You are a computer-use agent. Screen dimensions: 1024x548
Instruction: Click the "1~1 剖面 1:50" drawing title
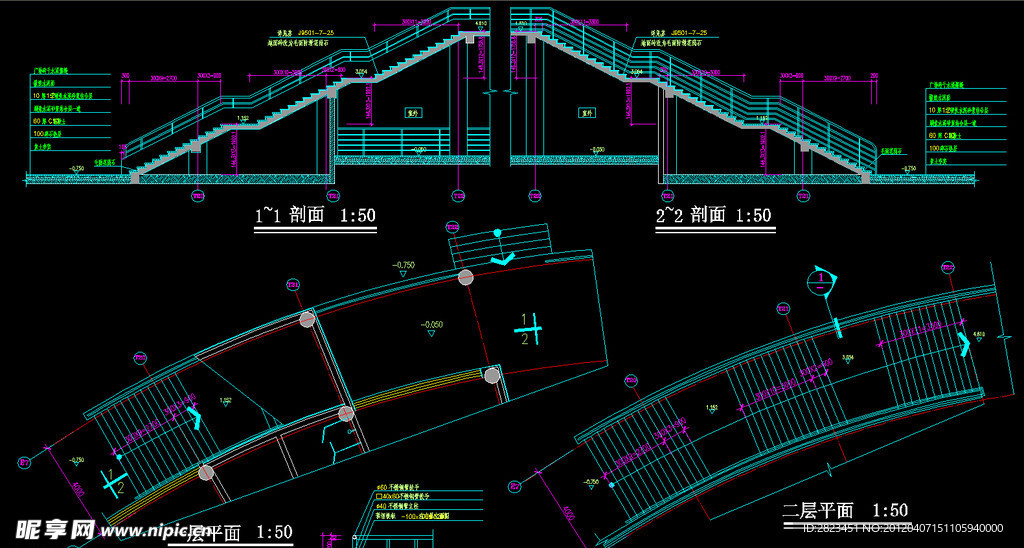coord(315,216)
